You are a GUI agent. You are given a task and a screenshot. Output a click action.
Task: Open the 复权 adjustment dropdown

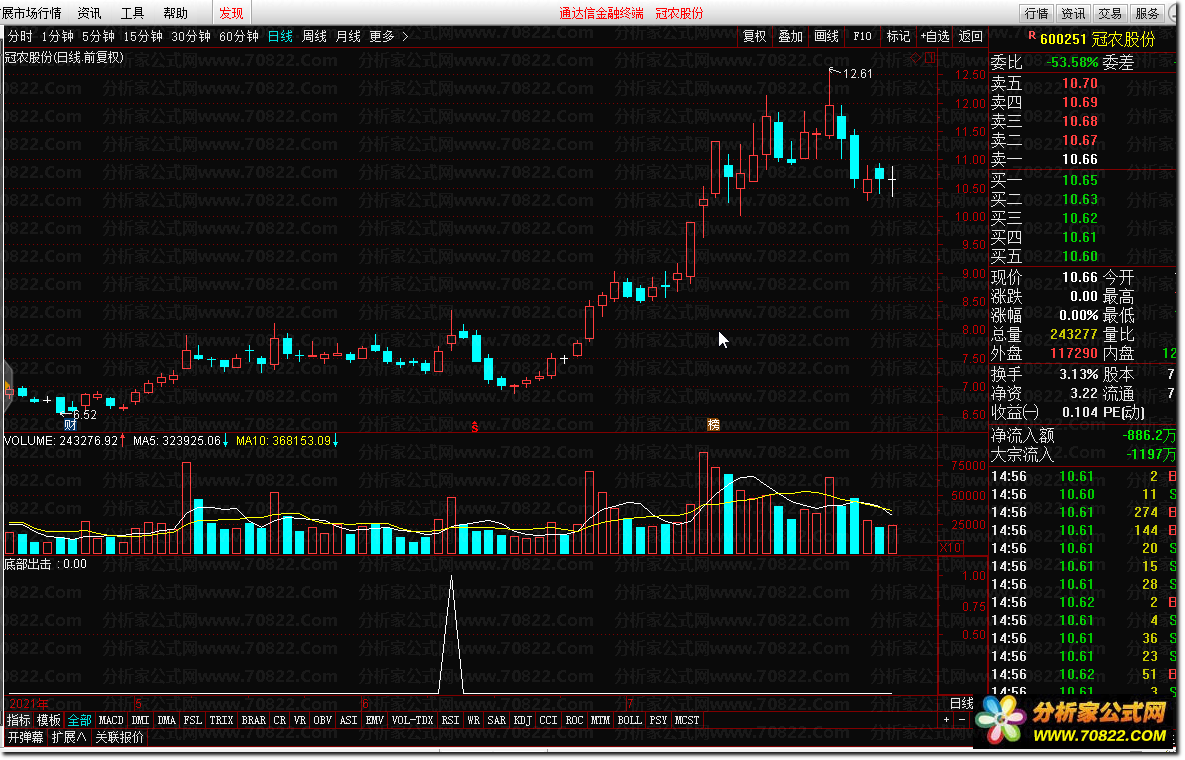click(x=754, y=36)
